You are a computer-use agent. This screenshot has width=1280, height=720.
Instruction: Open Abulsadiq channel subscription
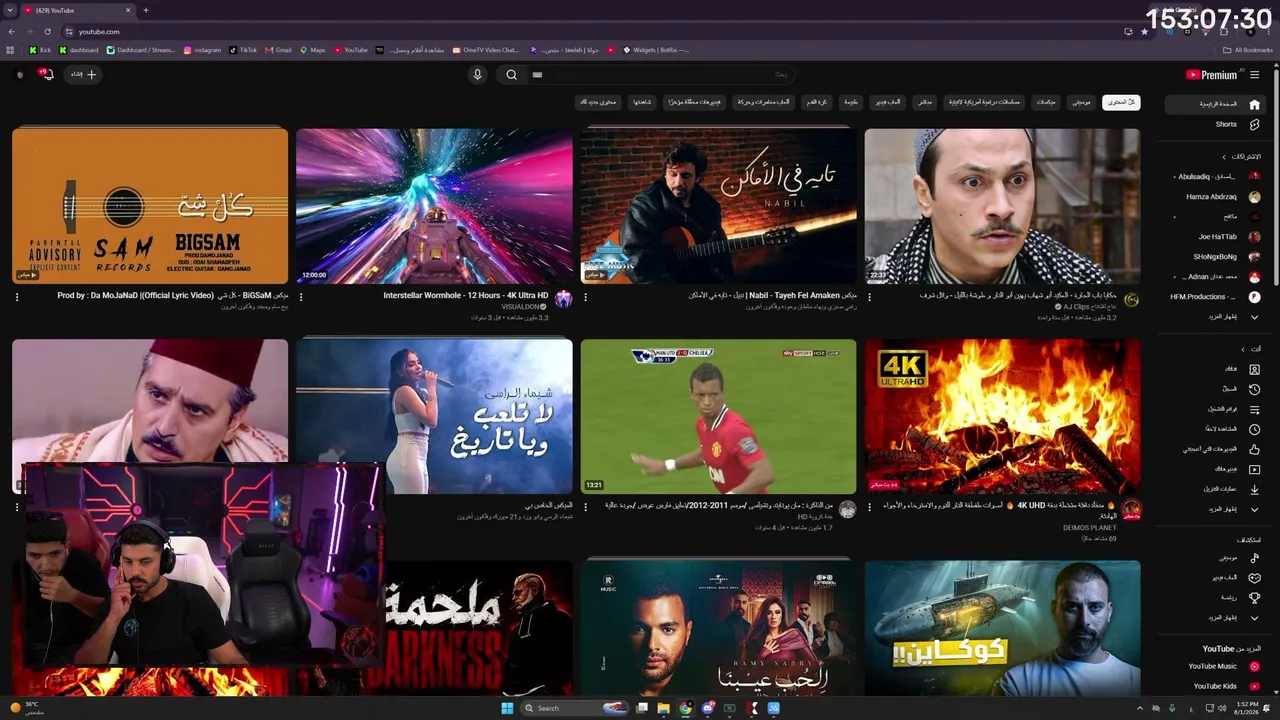1214,177
